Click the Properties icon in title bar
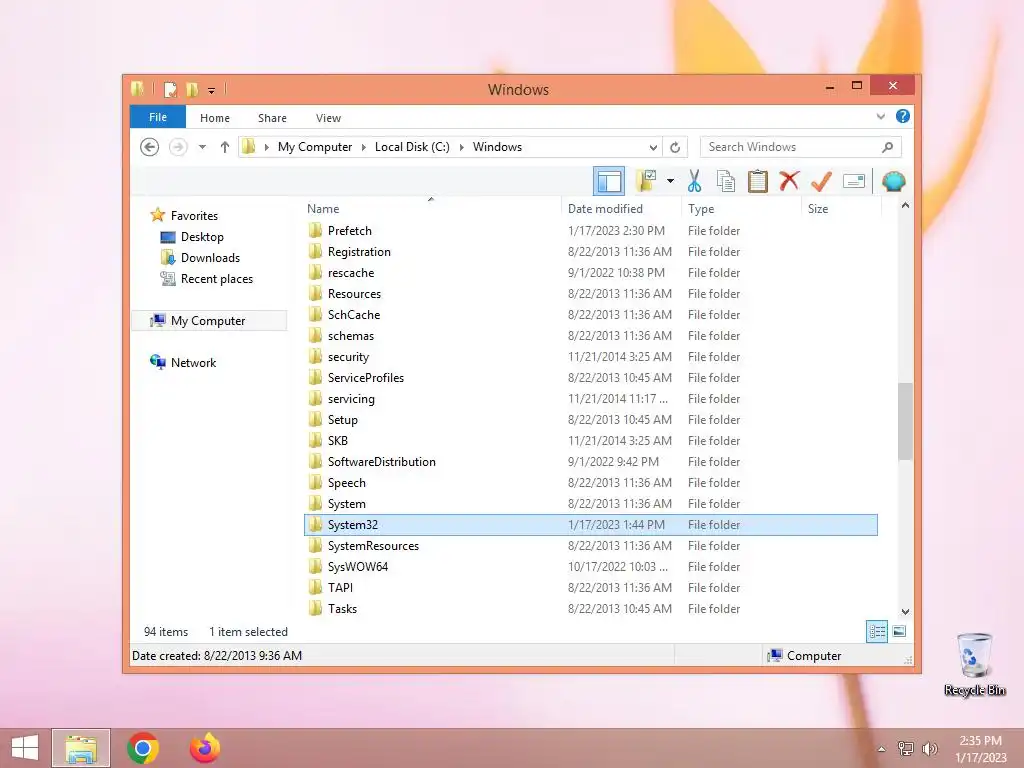The image size is (1024, 768). 170,89
